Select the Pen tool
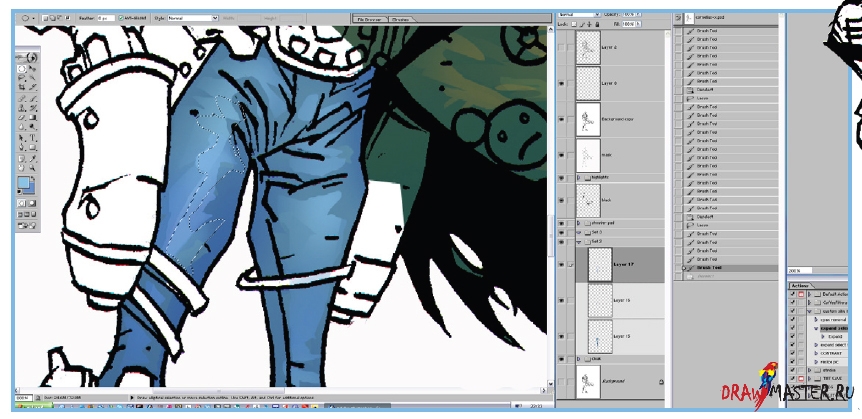The height and width of the screenshot is (419, 862). [21, 147]
